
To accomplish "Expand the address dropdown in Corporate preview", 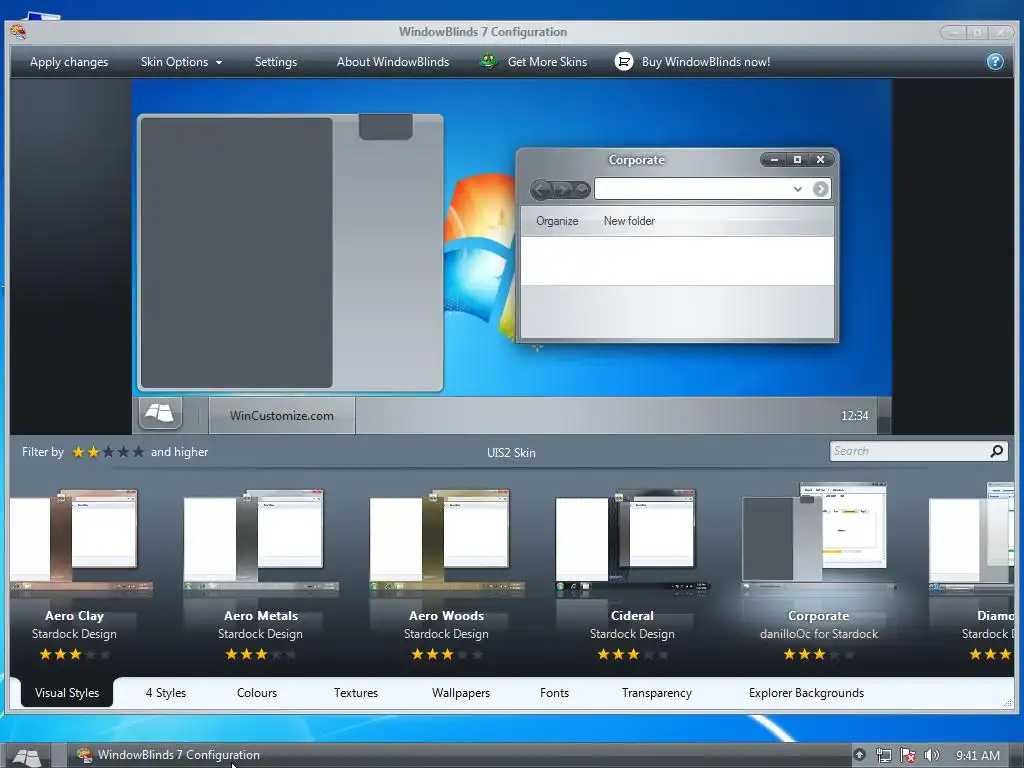I will click(797, 189).
